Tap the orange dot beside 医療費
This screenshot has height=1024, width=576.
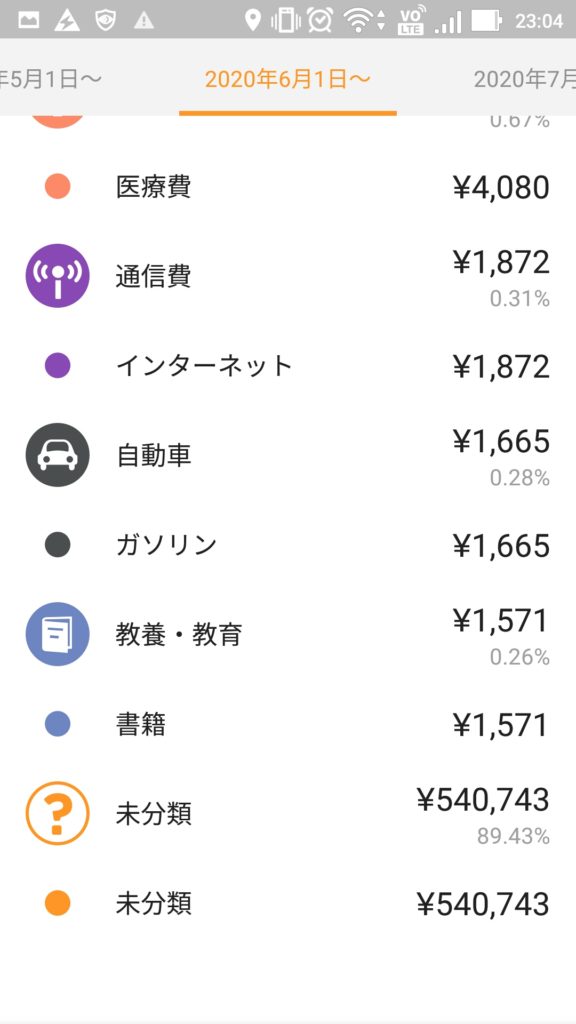coord(57,187)
